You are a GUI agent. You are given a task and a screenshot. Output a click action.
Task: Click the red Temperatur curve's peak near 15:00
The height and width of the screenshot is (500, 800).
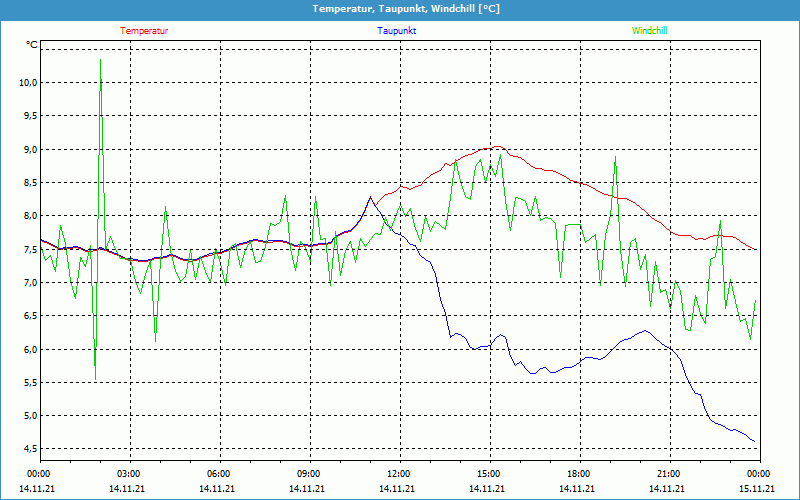(x=493, y=147)
